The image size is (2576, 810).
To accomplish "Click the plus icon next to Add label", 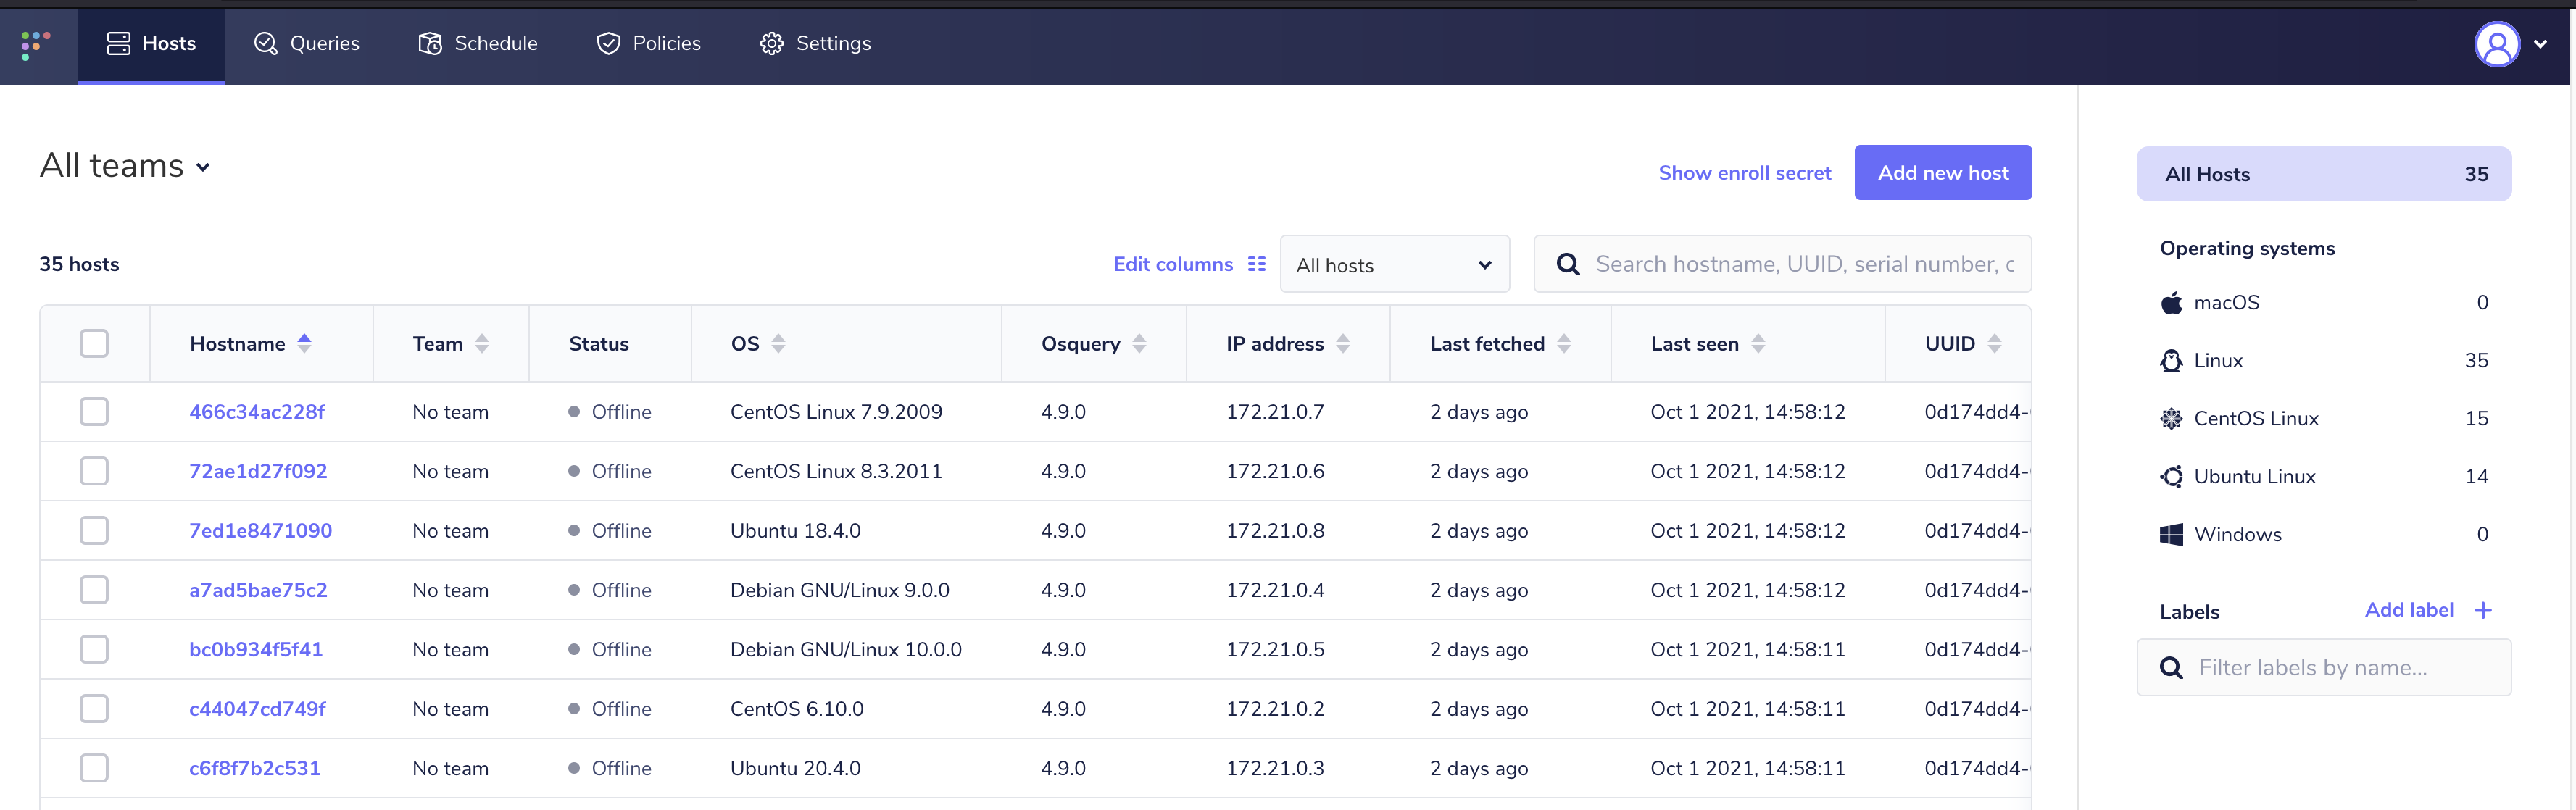I will click(x=2483, y=610).
